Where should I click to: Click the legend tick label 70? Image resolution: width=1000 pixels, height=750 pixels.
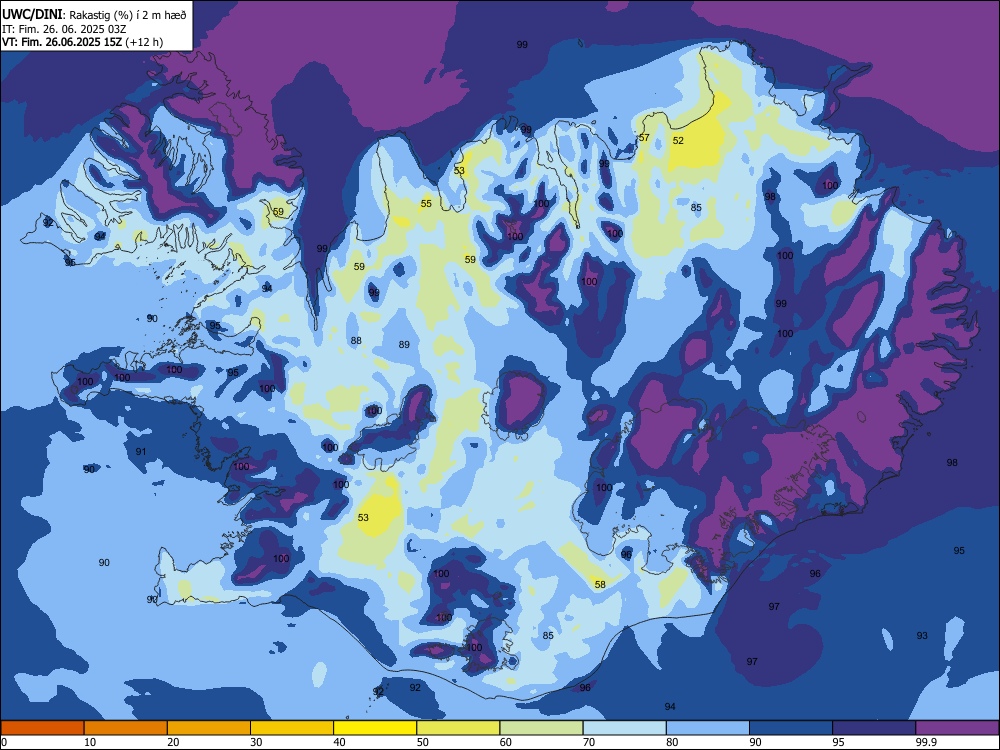[x=589, y=742]
